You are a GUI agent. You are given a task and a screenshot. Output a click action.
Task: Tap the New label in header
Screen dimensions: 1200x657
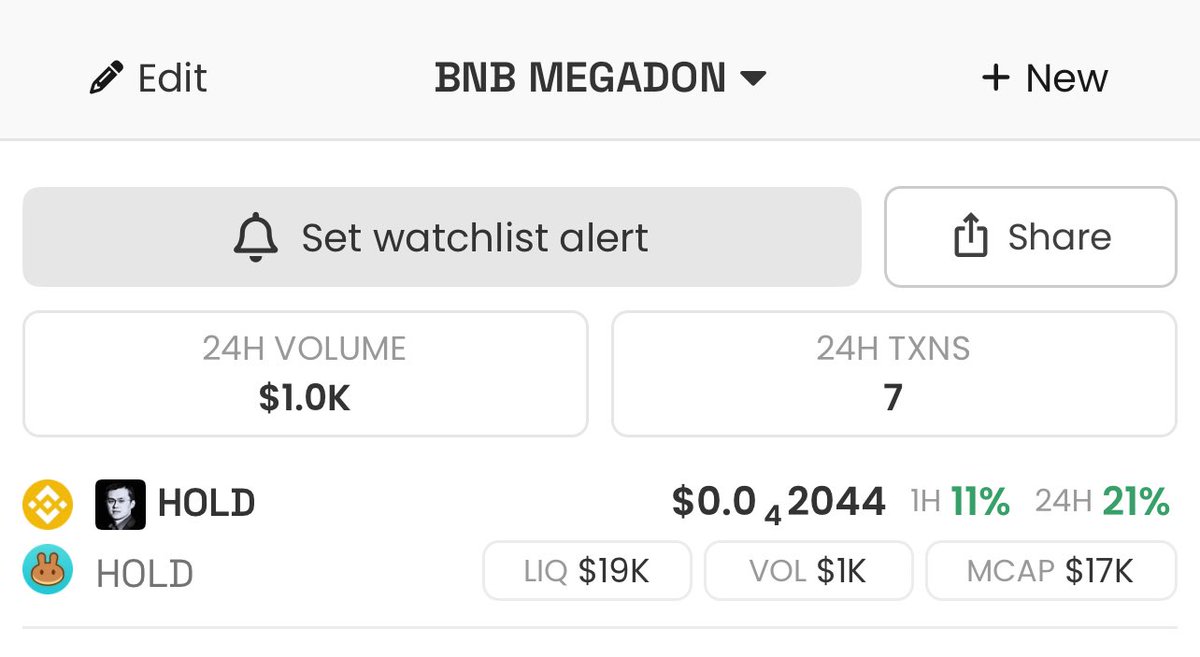(1067, 77)
